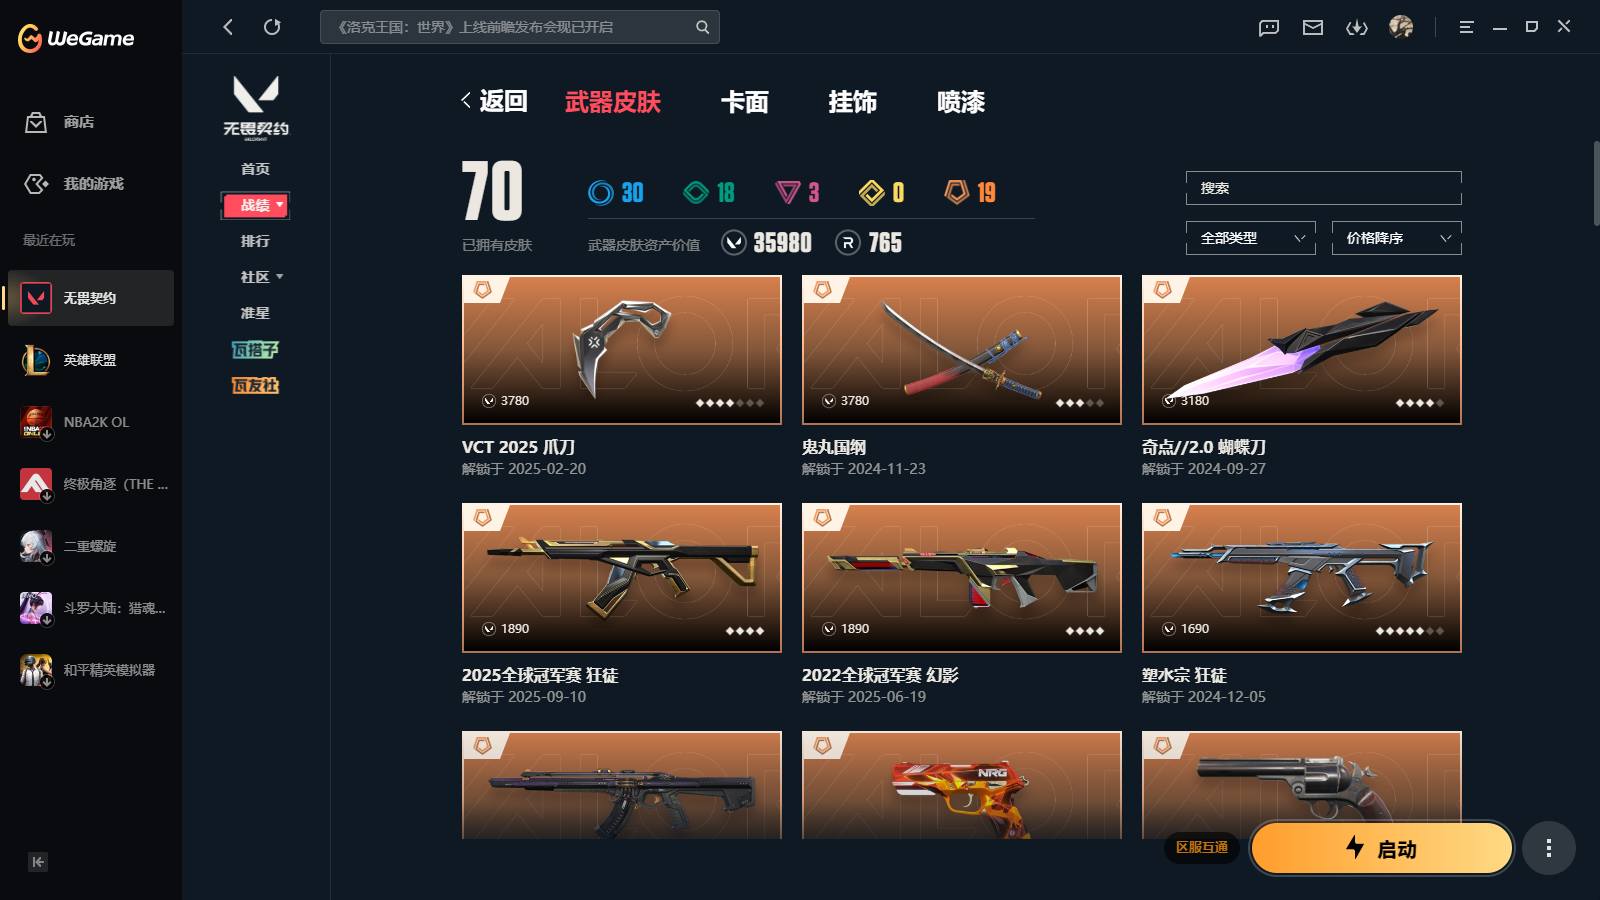Image resolution: width=1600 pixels, height=900 pixels.
Task: Refresh the page with the reload icon
Action: tap(272, 27)
